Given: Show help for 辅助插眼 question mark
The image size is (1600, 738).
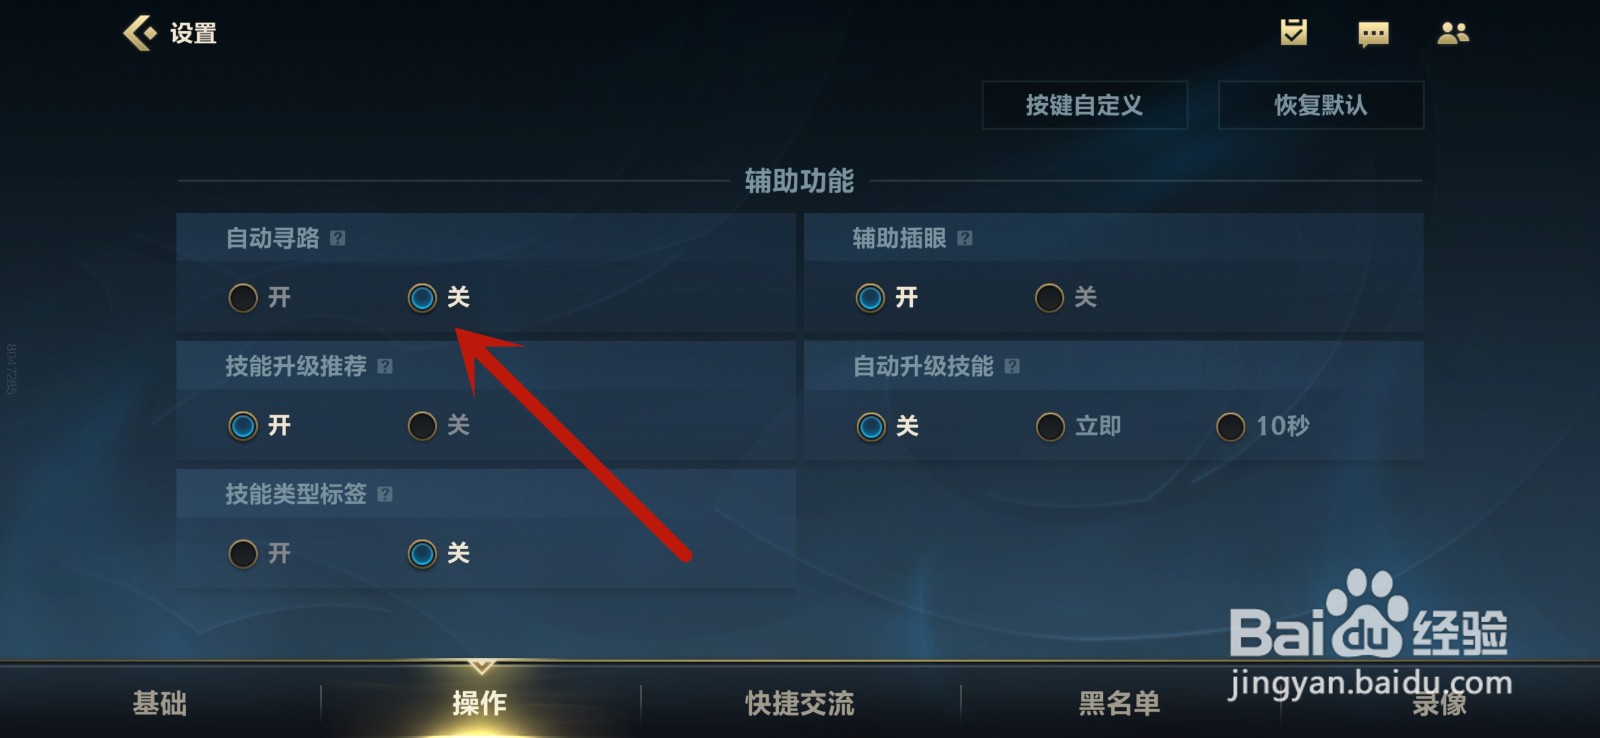Looking at the screenshot, I should click(x=965, y=238).
